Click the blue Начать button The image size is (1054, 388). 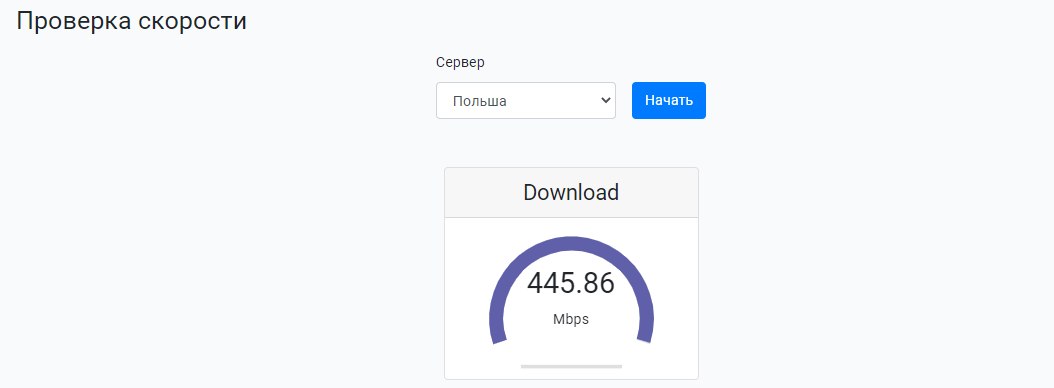click(x=669, y=101)
